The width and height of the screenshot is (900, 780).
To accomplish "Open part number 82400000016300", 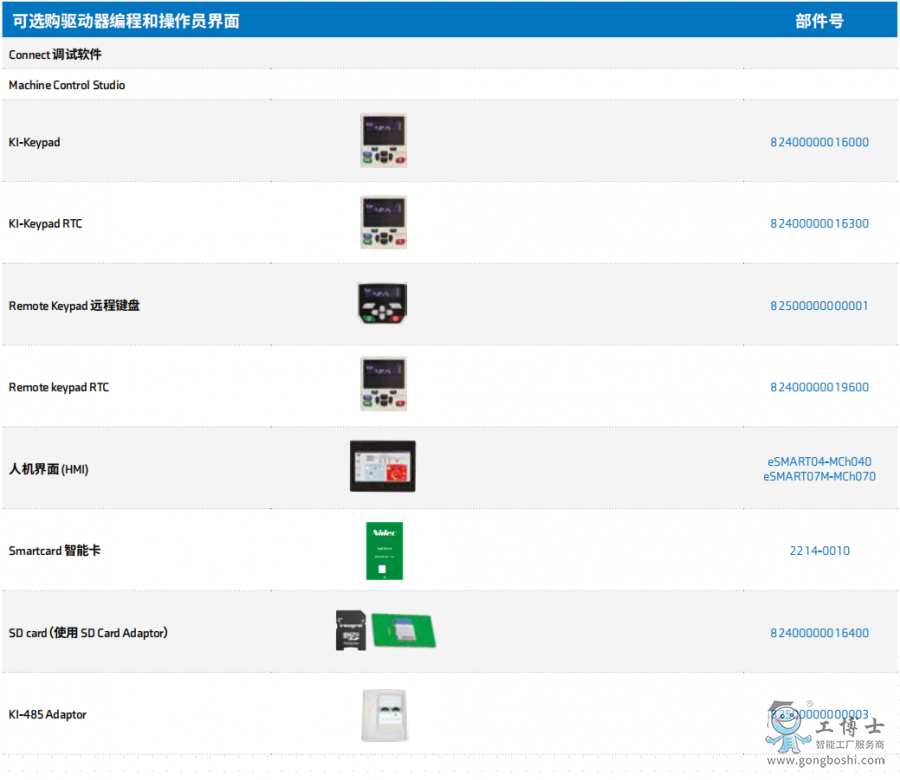I will click(x=819, y=224).
